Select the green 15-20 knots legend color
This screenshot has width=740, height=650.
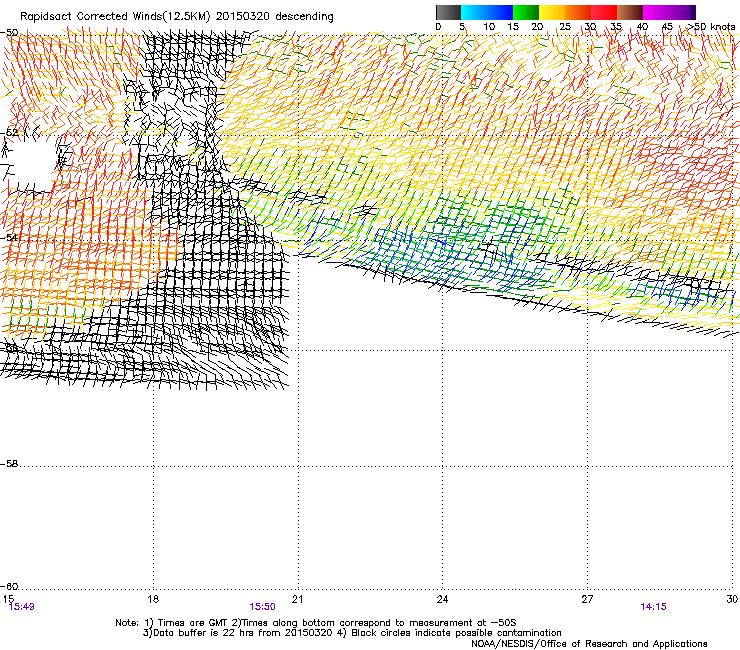coord(526,12)
